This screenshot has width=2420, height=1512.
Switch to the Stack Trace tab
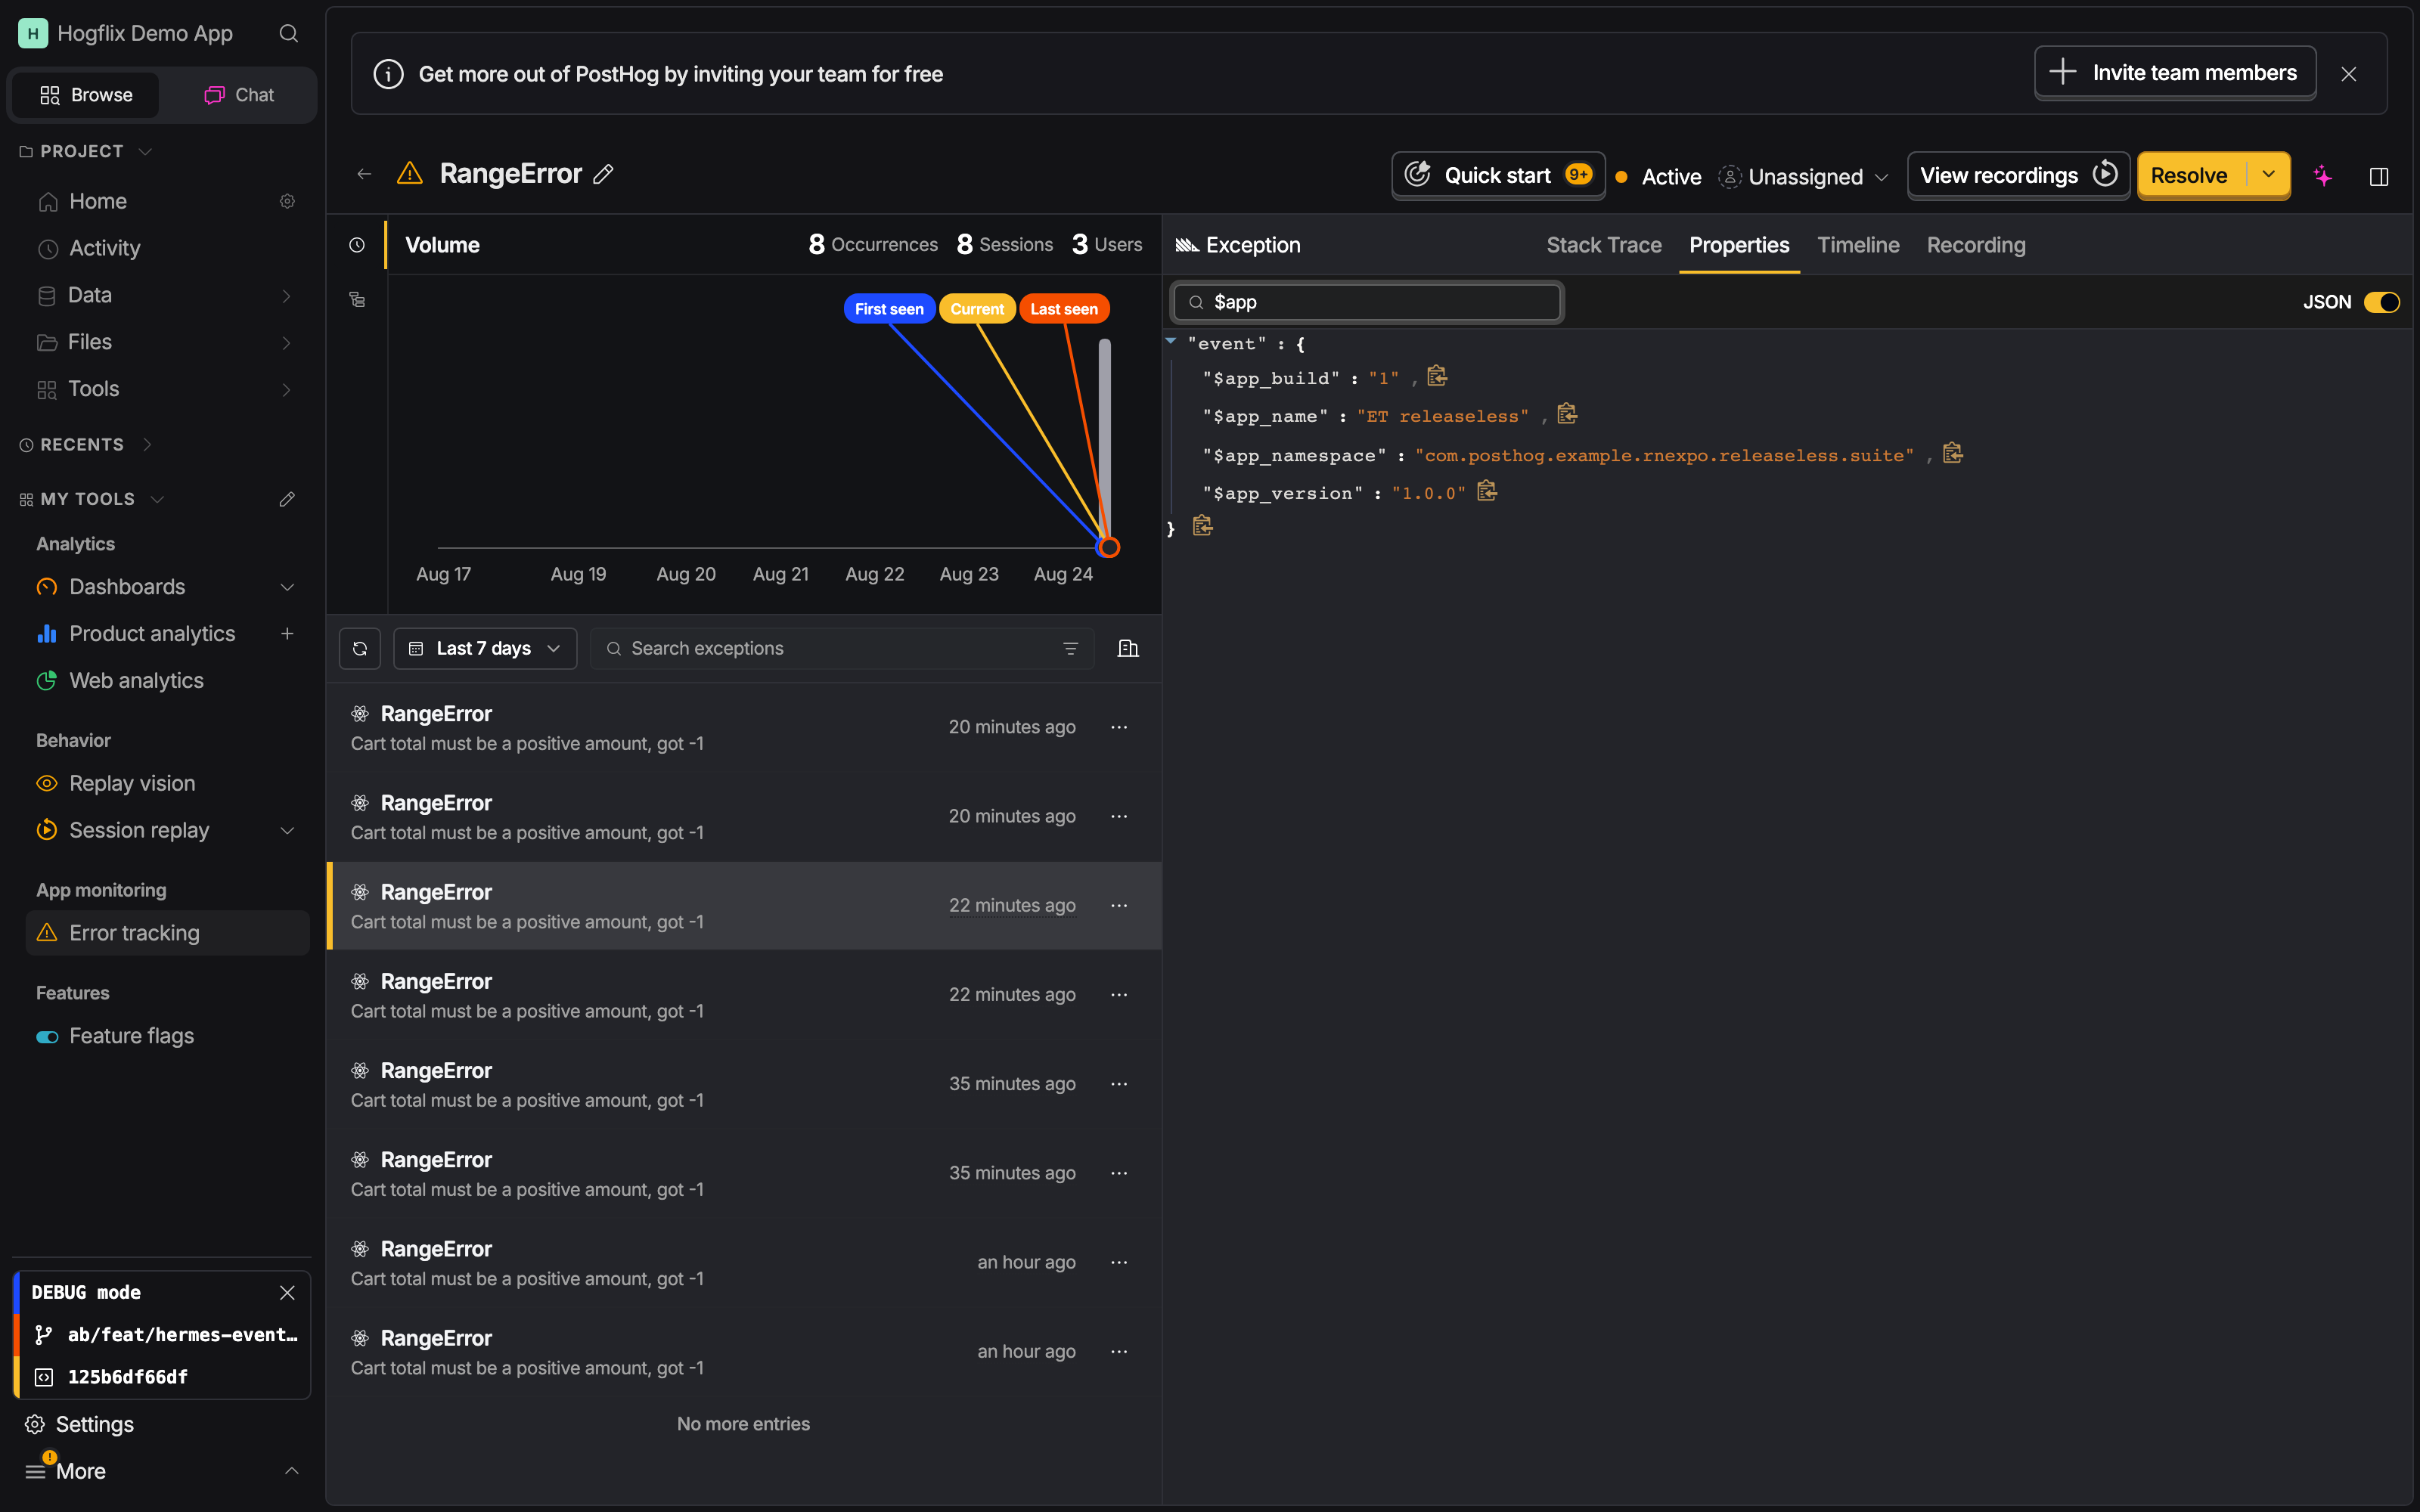pyautogui.click(x=1604, y=245)
